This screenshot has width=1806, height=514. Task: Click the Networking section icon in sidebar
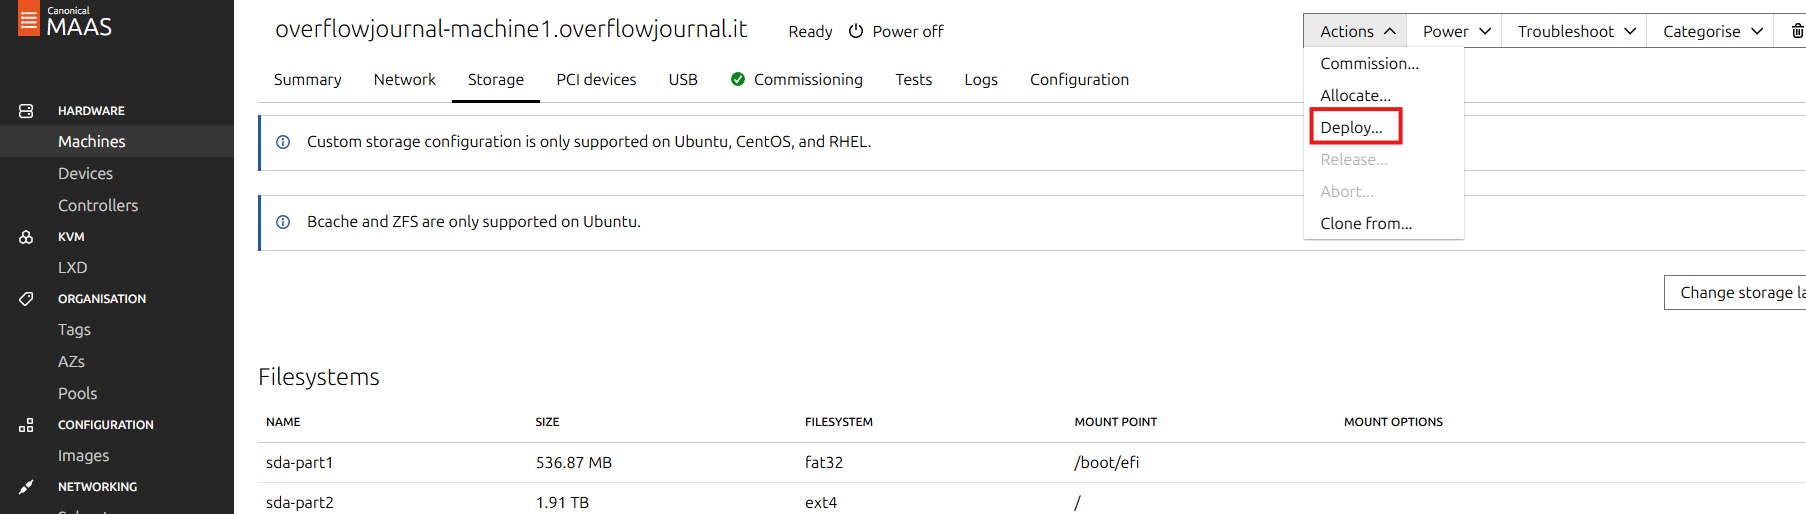pos(26,487)
